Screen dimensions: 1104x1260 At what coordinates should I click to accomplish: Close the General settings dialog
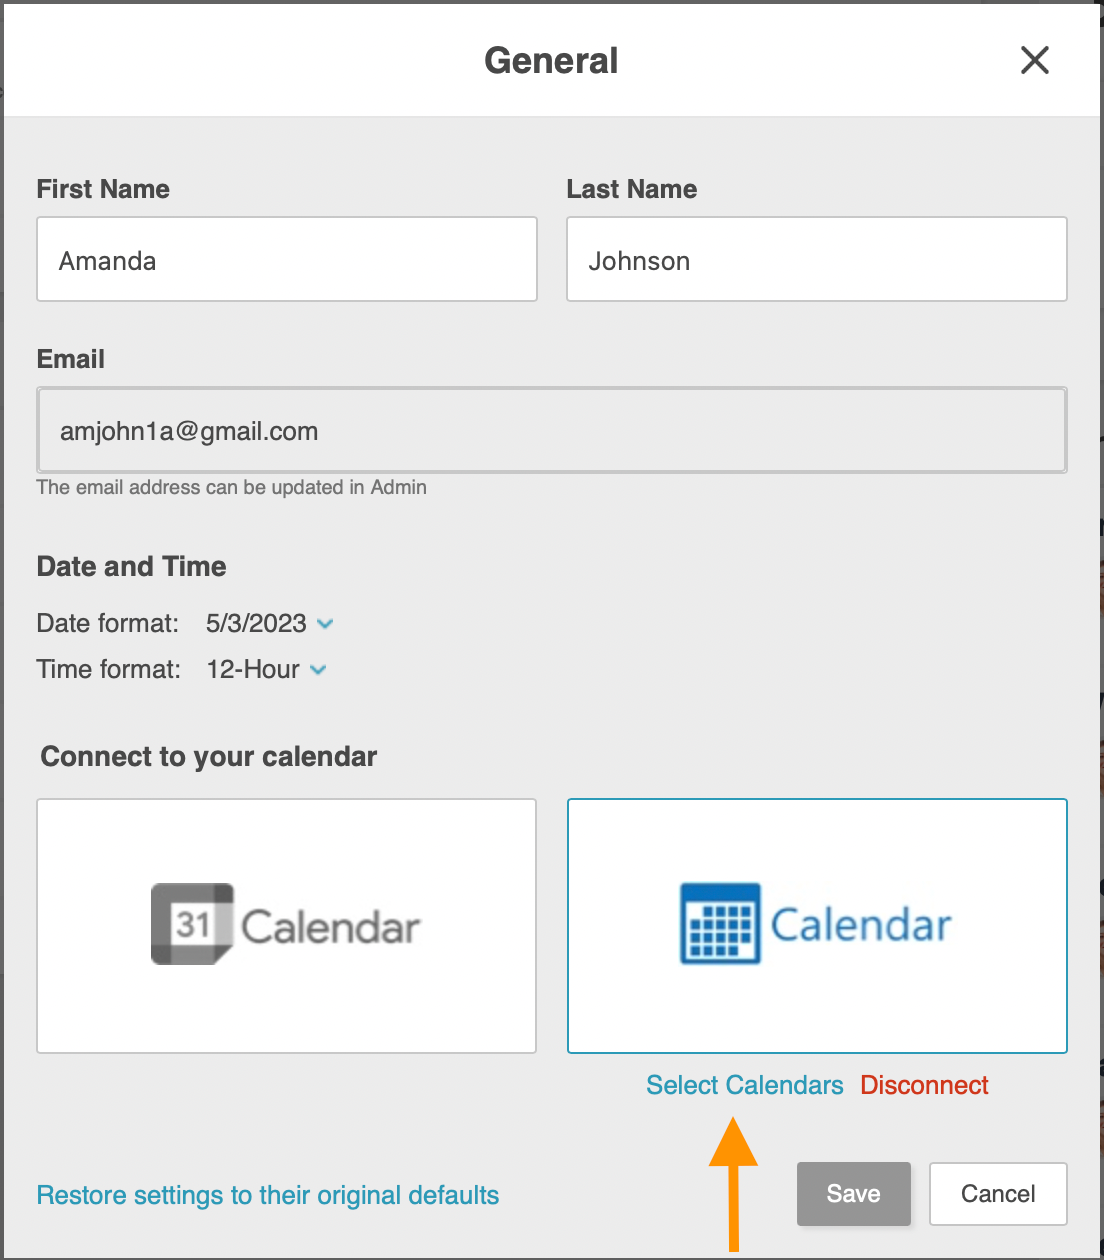1035,60
